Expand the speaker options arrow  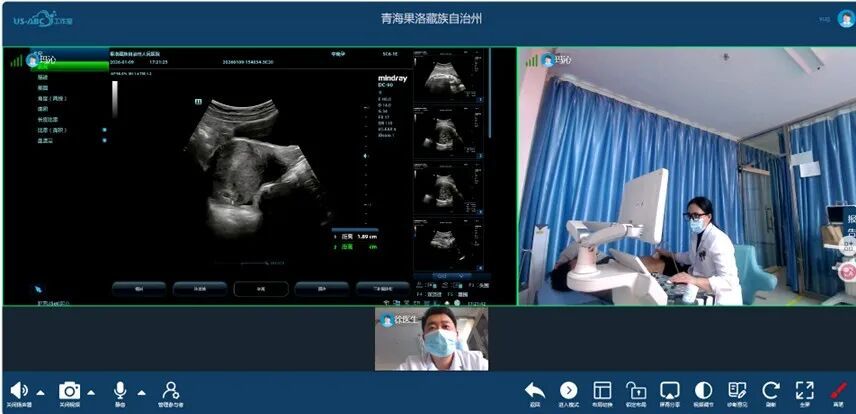point(41,392)
